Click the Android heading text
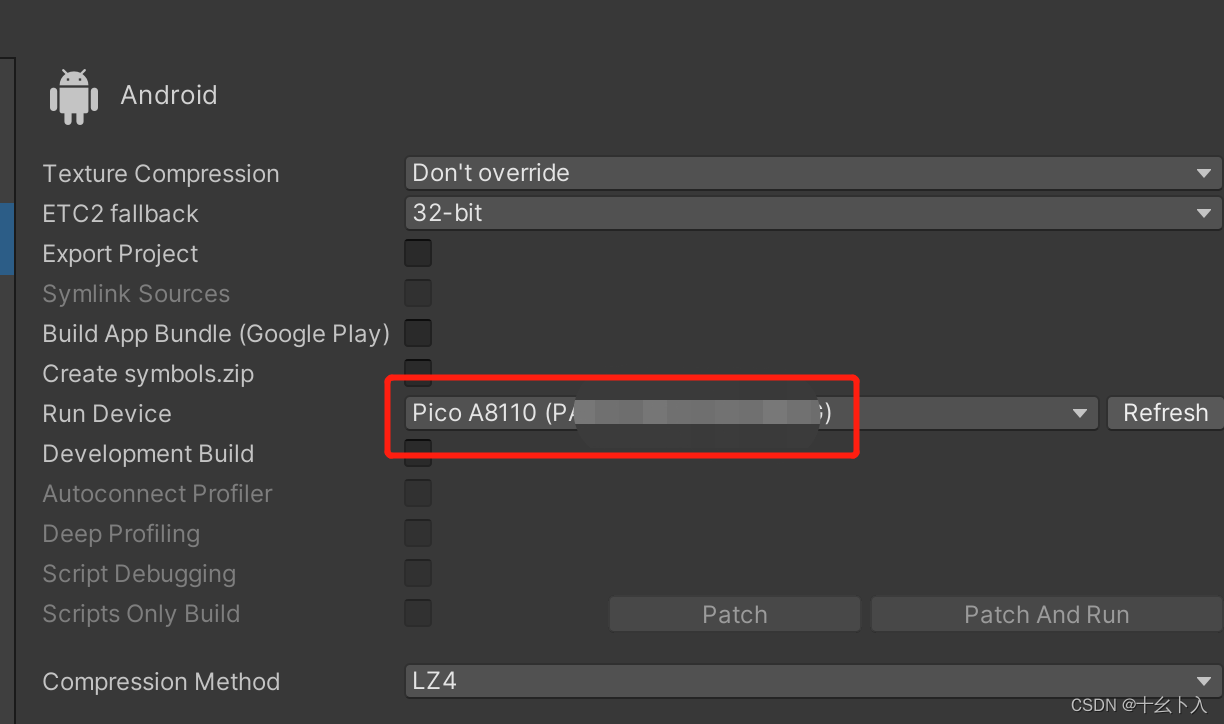The image size is (1224, 724). tap(169, 95)
